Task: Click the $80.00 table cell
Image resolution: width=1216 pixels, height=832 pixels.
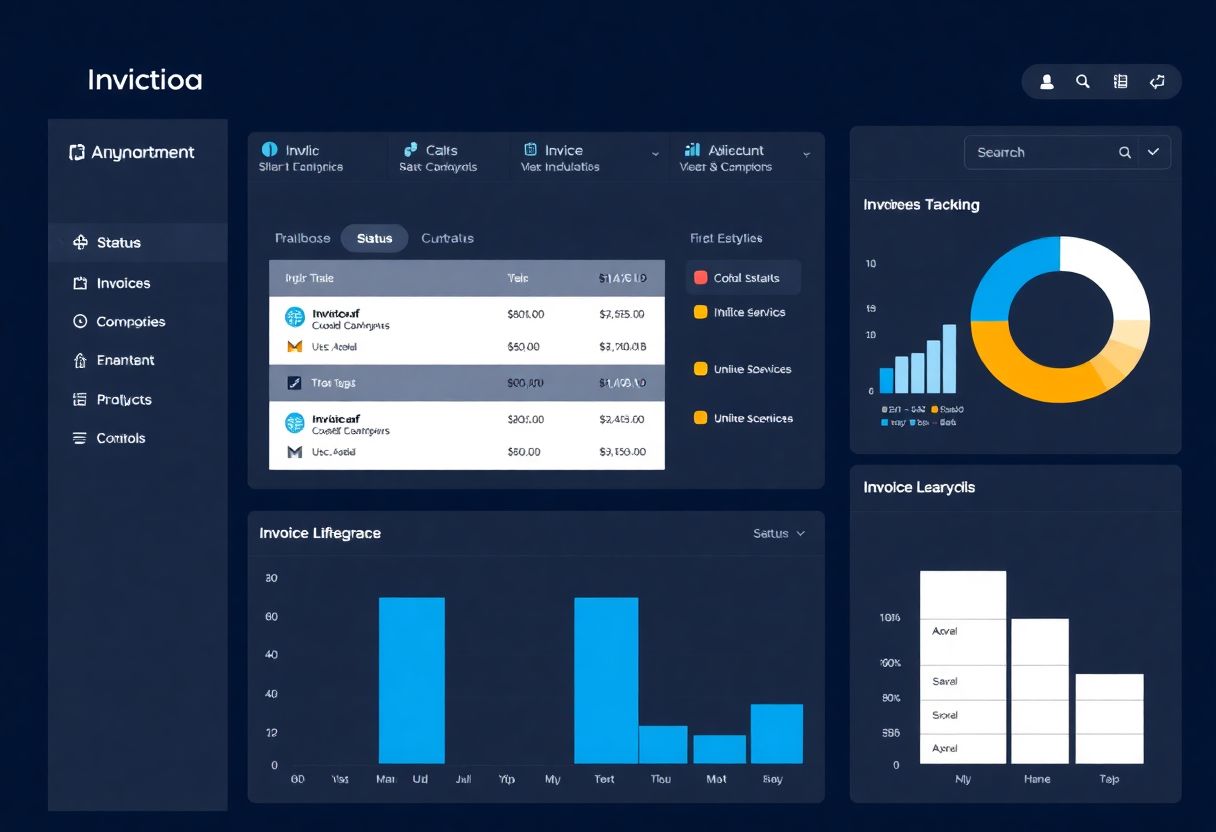Action: click(x=523, y=452)
